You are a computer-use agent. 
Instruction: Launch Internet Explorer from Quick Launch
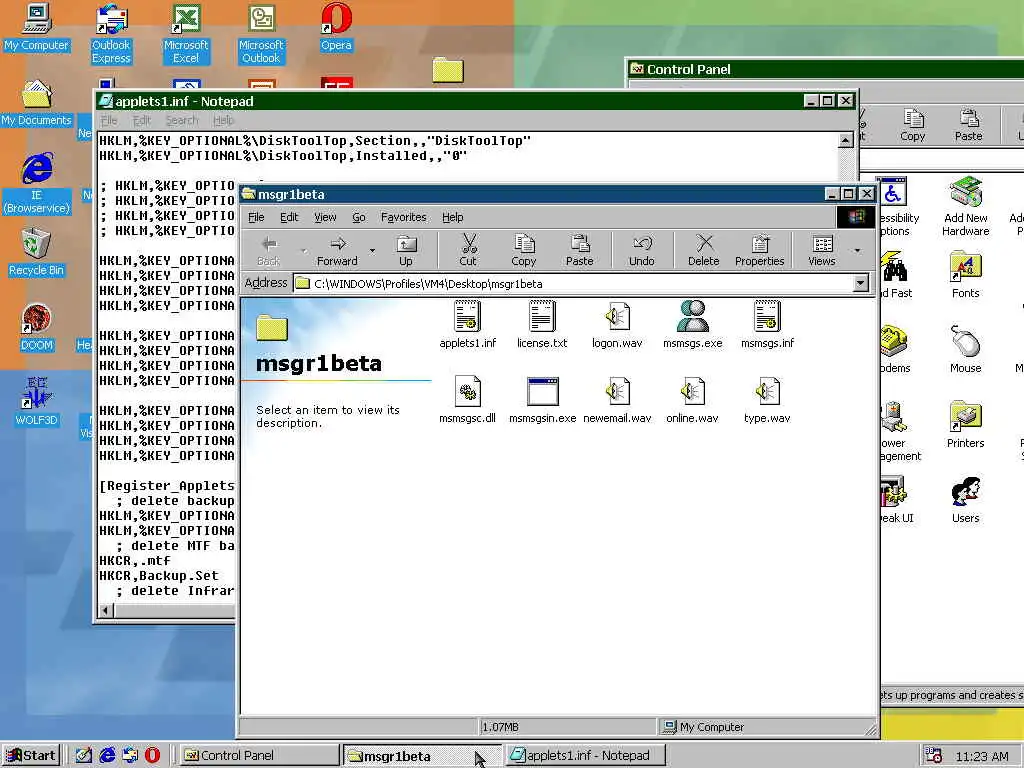pyautogui.click(x=107, y=756)
